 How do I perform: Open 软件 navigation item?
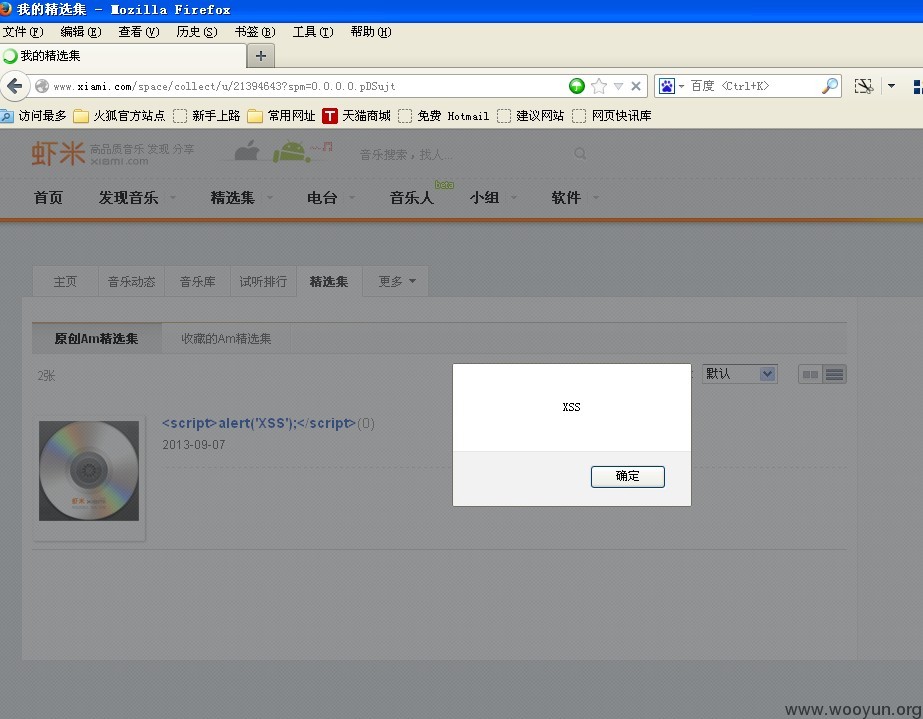(566, 198)
